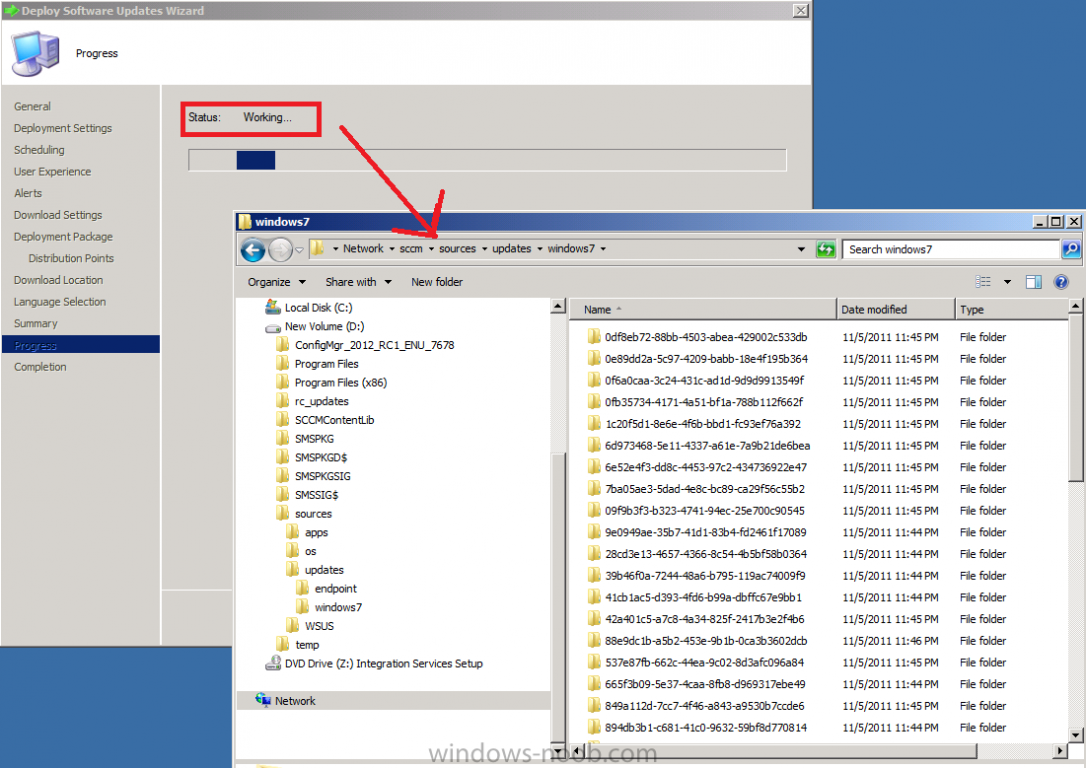
Task: Click folder name 42a401c5-a7c8-4a34-825f-2417b3e2f4b6
Action: (x=704, y=619)
